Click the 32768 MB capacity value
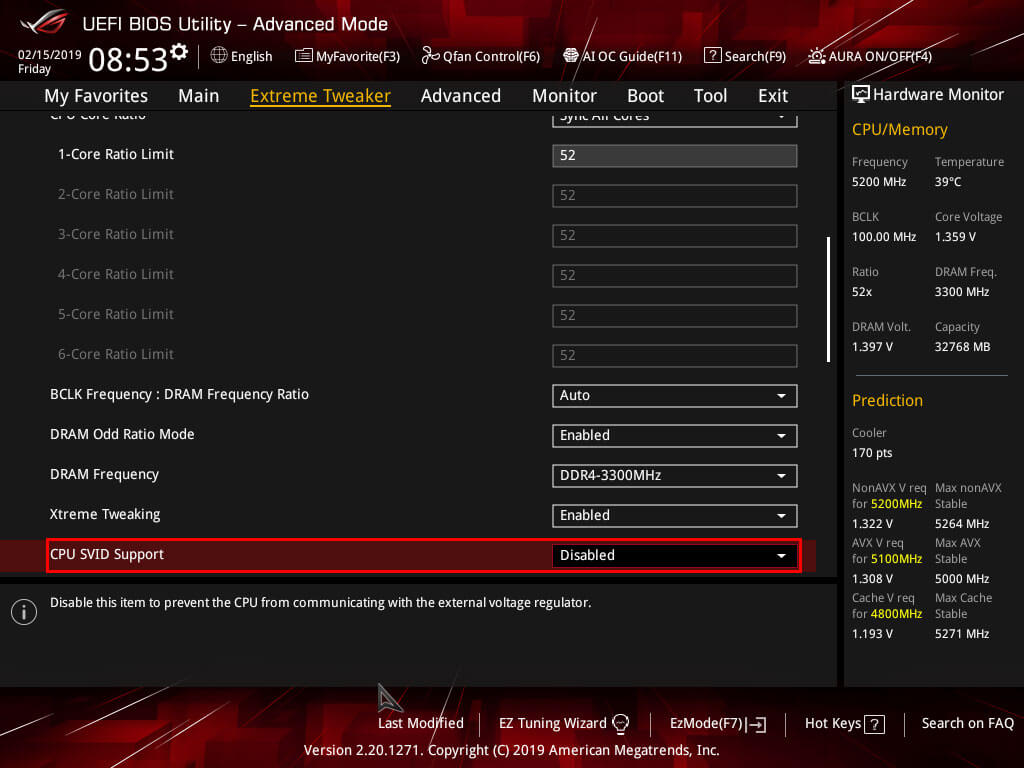Image resolution: width=1024 pixels, height=768 pixels. [x=963, y=347]
